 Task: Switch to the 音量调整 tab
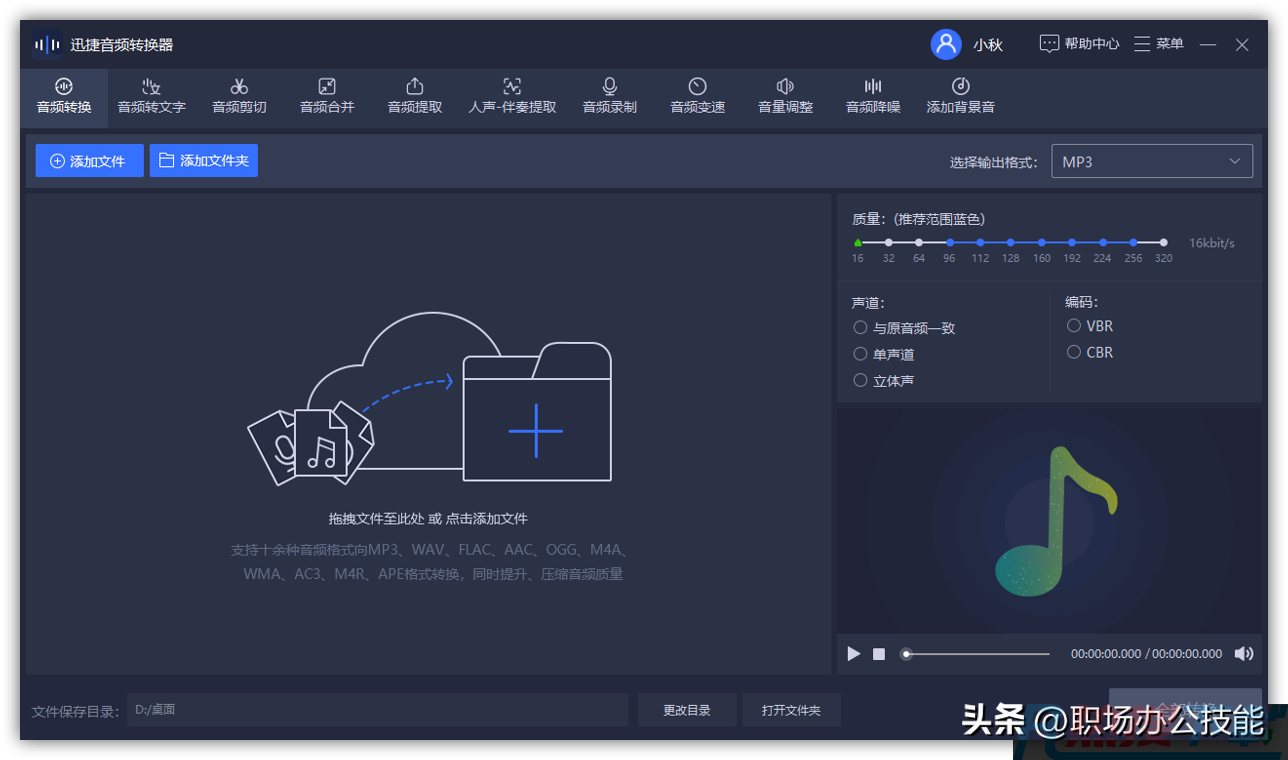coord(784,97)
